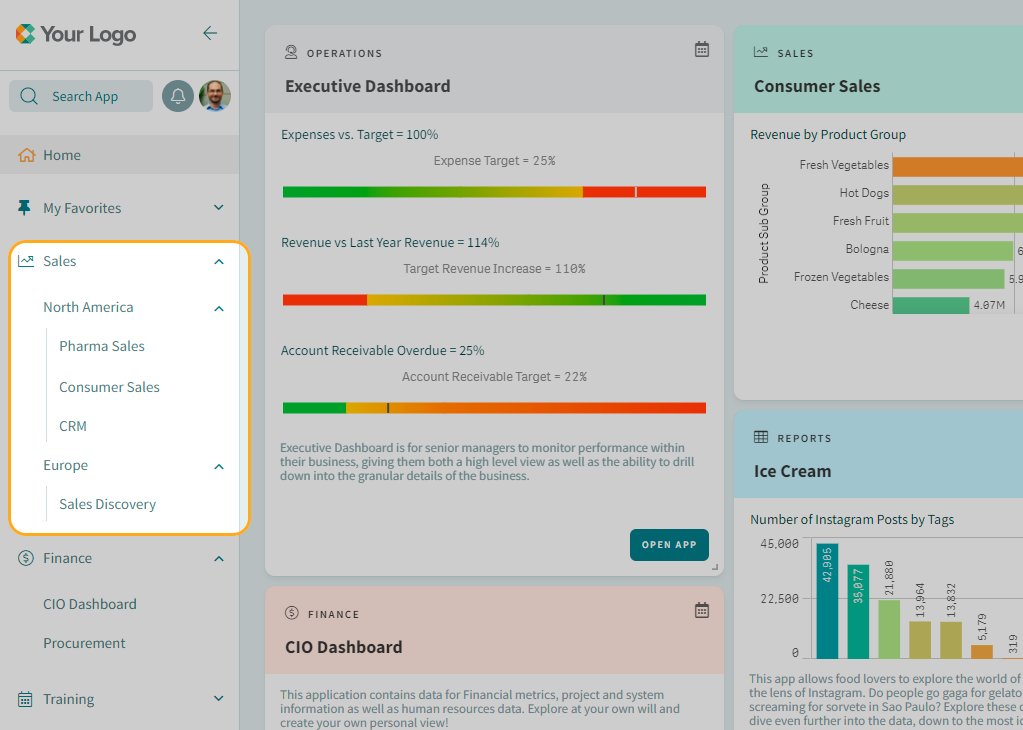Screen dimensions: 1023x730
Task: Expand the My Favorites section chevron
Action: click(x=219, y=207)
